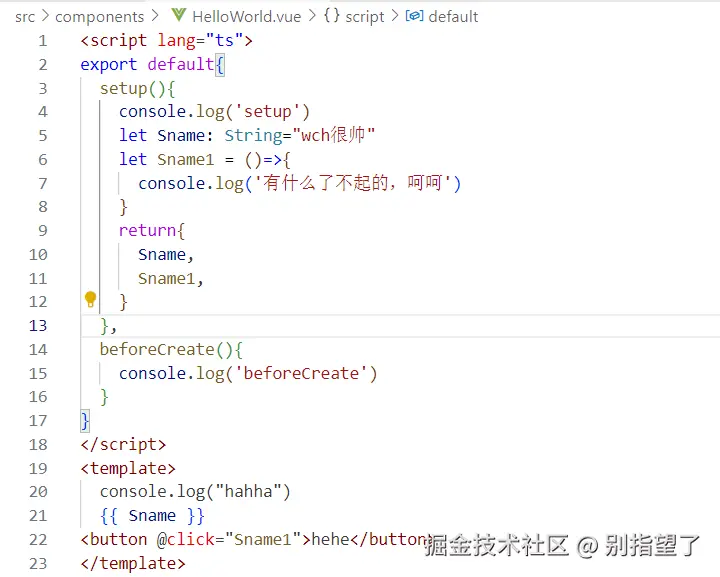720x577 pixels.
Task: Click the closing </template> tag on line 23
Action: click(133, 563)
